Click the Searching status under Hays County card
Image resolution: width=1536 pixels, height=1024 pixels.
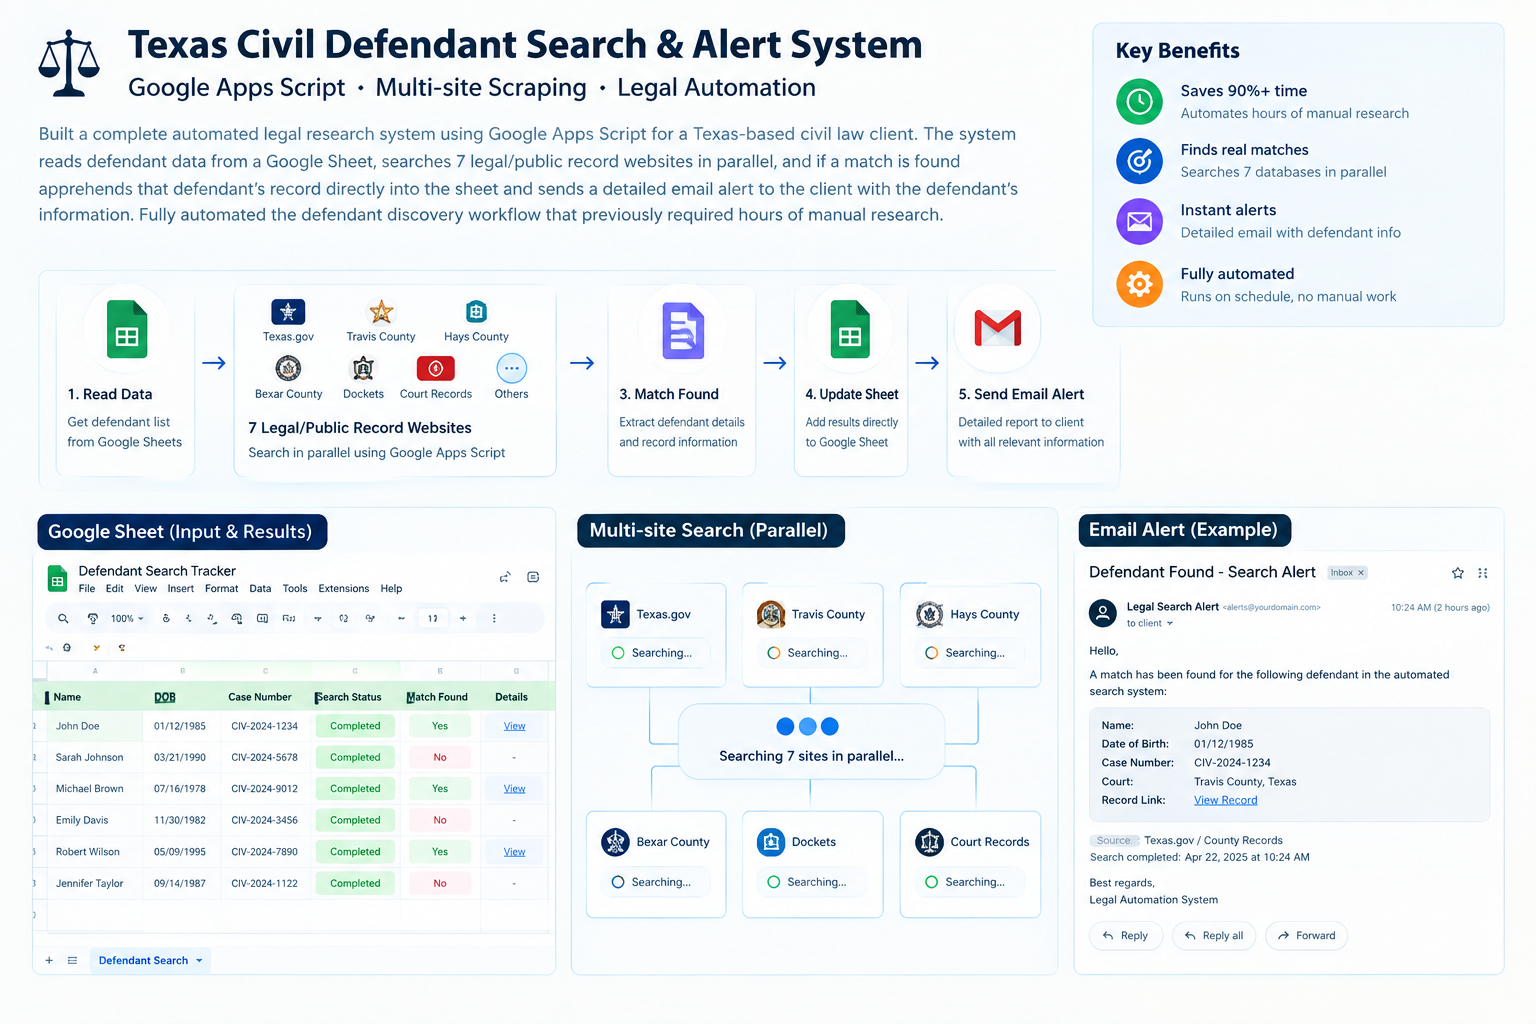tap(968, 653)
